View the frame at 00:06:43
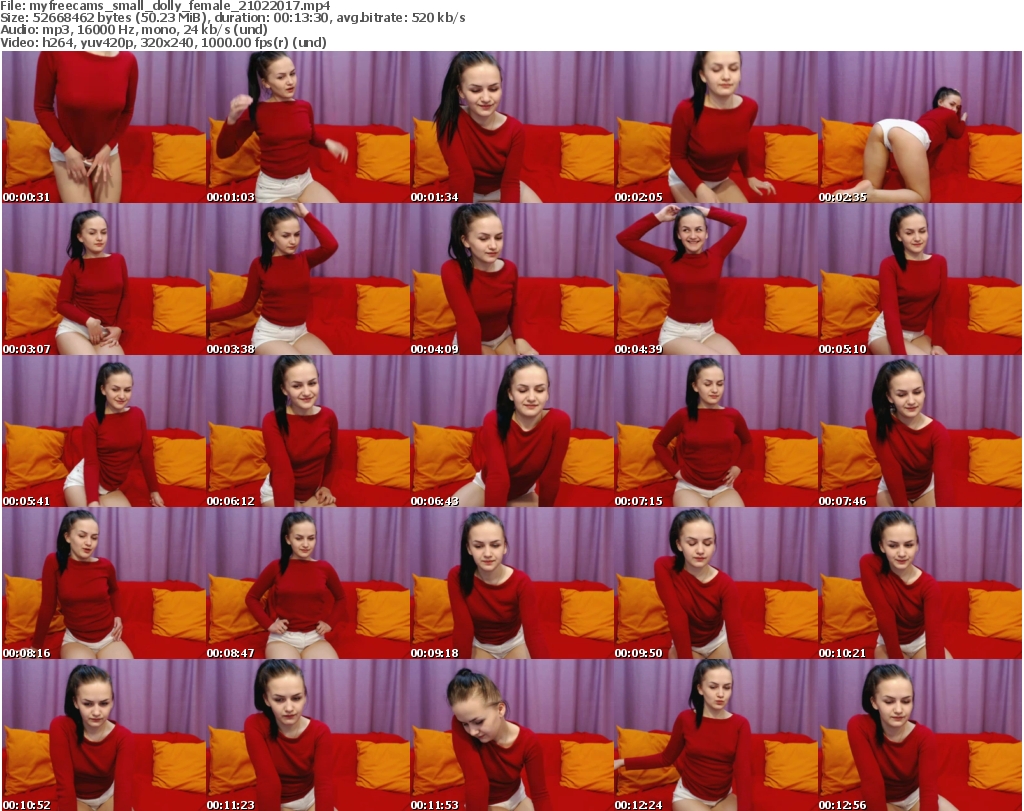Screen dimensions: 1024x811 pos(511,431)
